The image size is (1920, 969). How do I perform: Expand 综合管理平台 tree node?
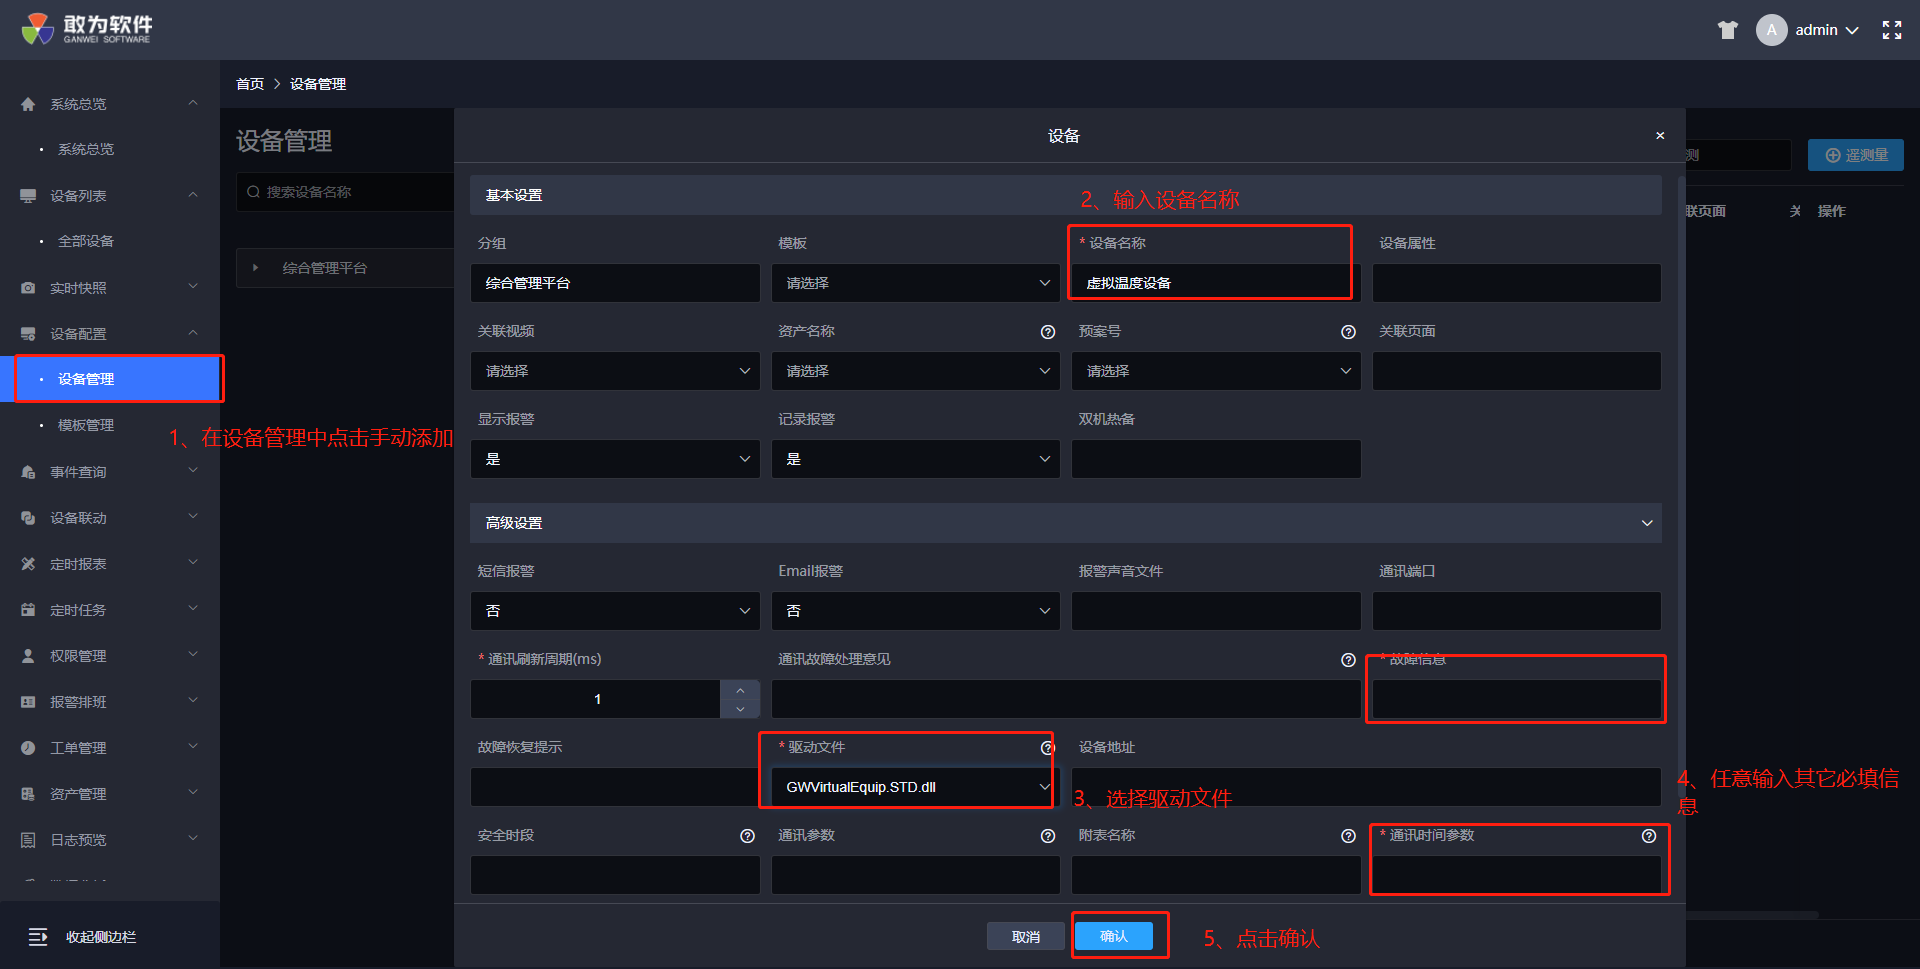256,268
